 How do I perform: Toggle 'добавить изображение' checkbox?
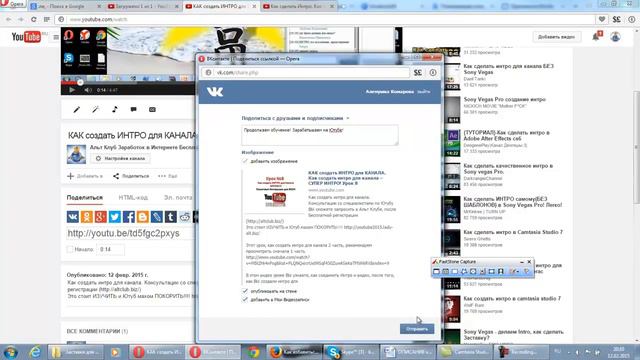[x=245, y=161]
